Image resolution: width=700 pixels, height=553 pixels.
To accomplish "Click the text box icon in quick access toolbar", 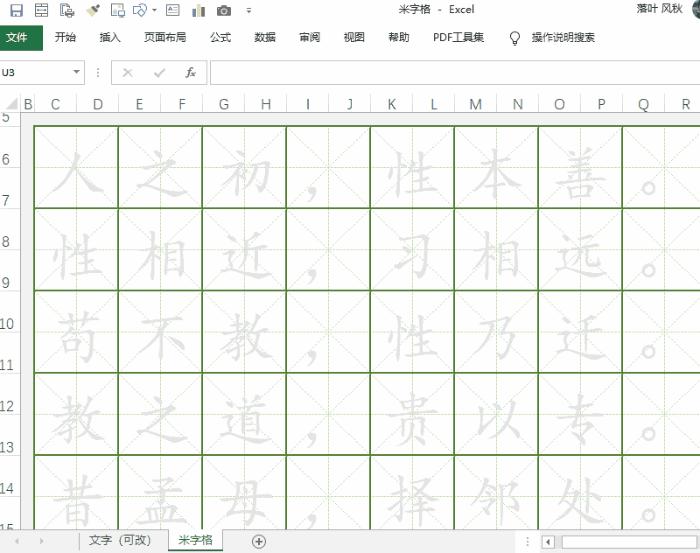I will coord(172,10).
